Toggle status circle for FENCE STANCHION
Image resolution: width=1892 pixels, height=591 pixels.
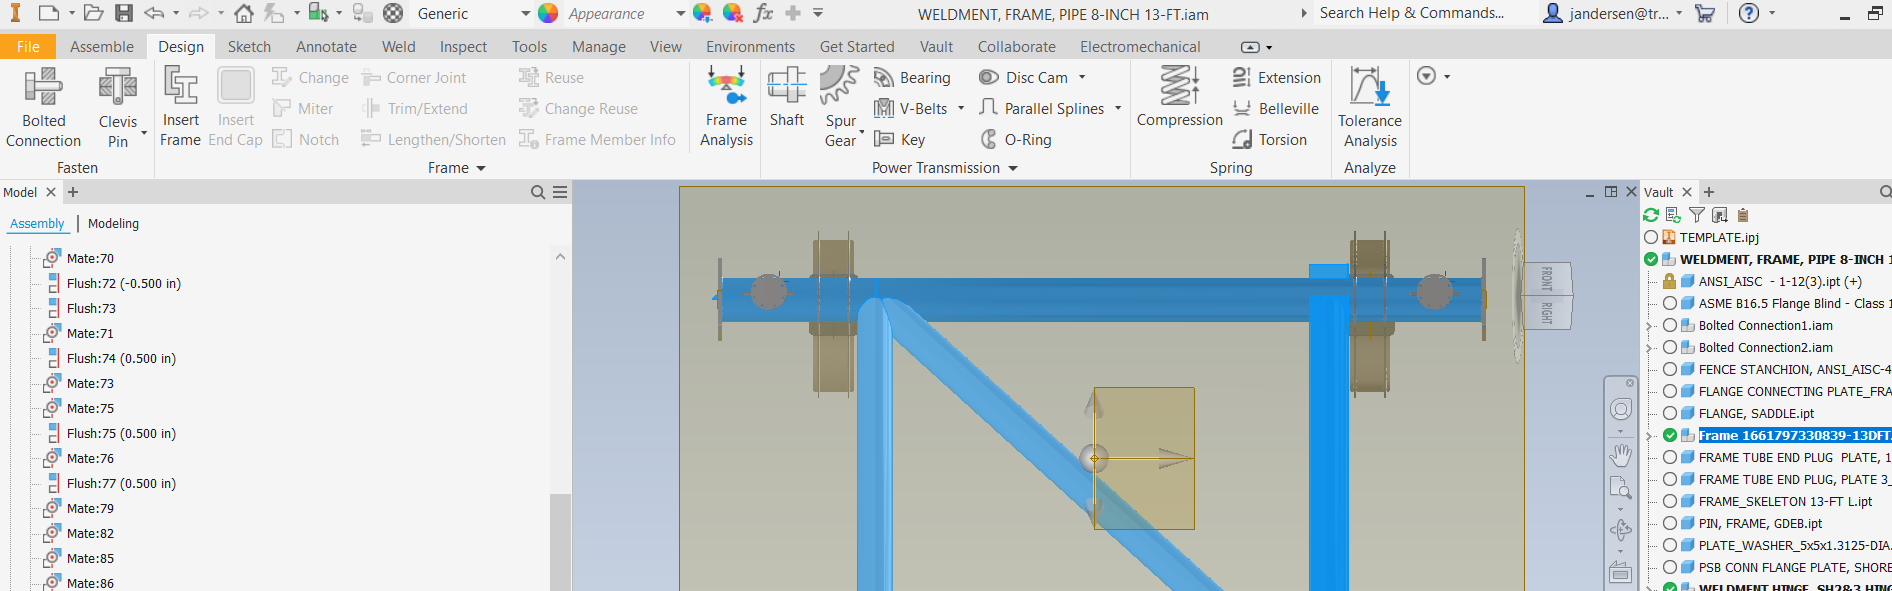click(1670, 369)
